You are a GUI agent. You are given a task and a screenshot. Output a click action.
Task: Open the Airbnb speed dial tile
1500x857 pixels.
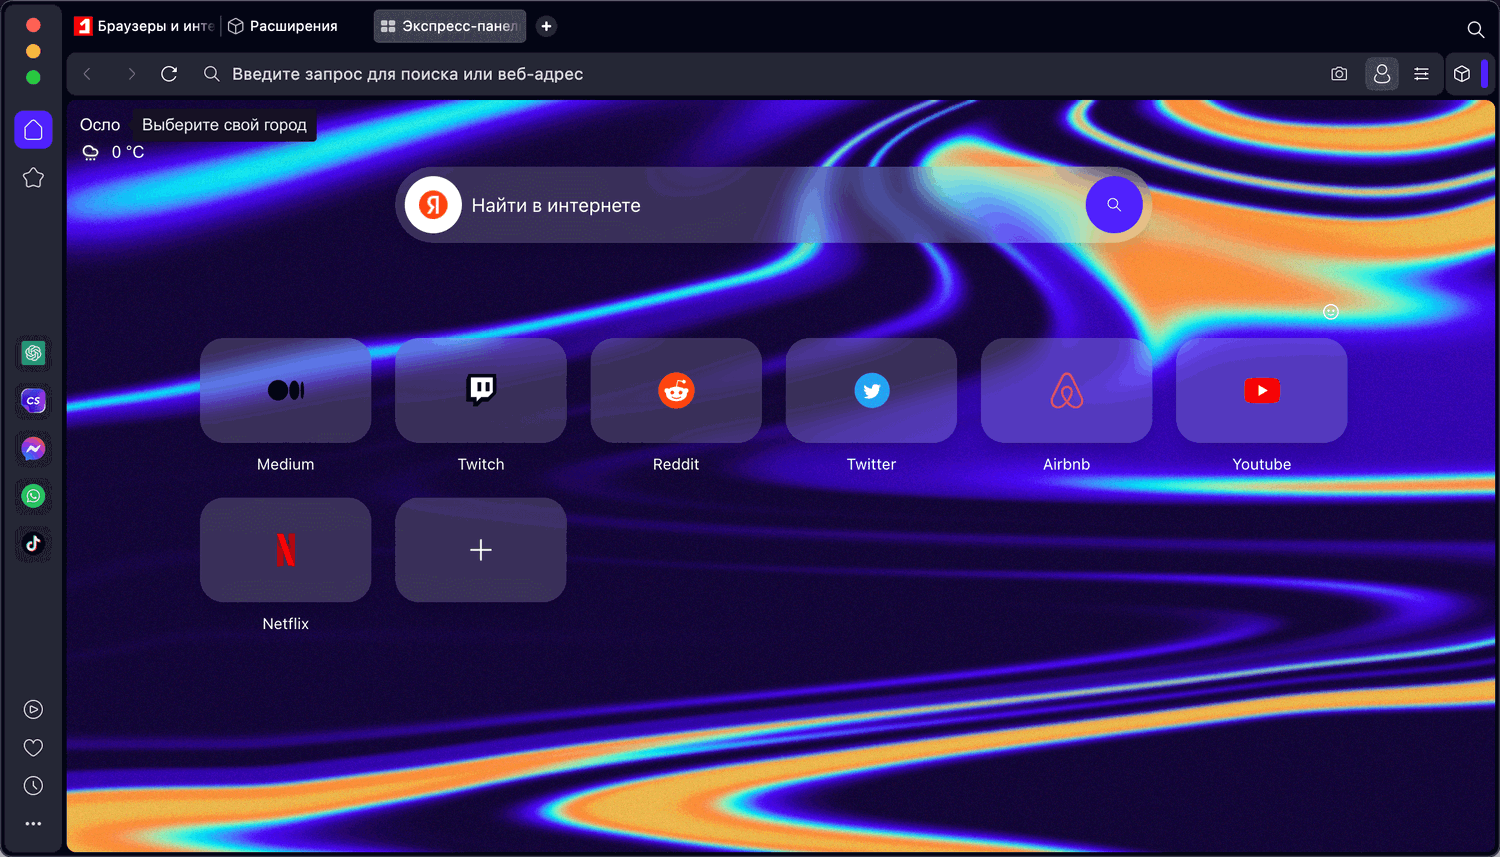[x=1067, y=390]
